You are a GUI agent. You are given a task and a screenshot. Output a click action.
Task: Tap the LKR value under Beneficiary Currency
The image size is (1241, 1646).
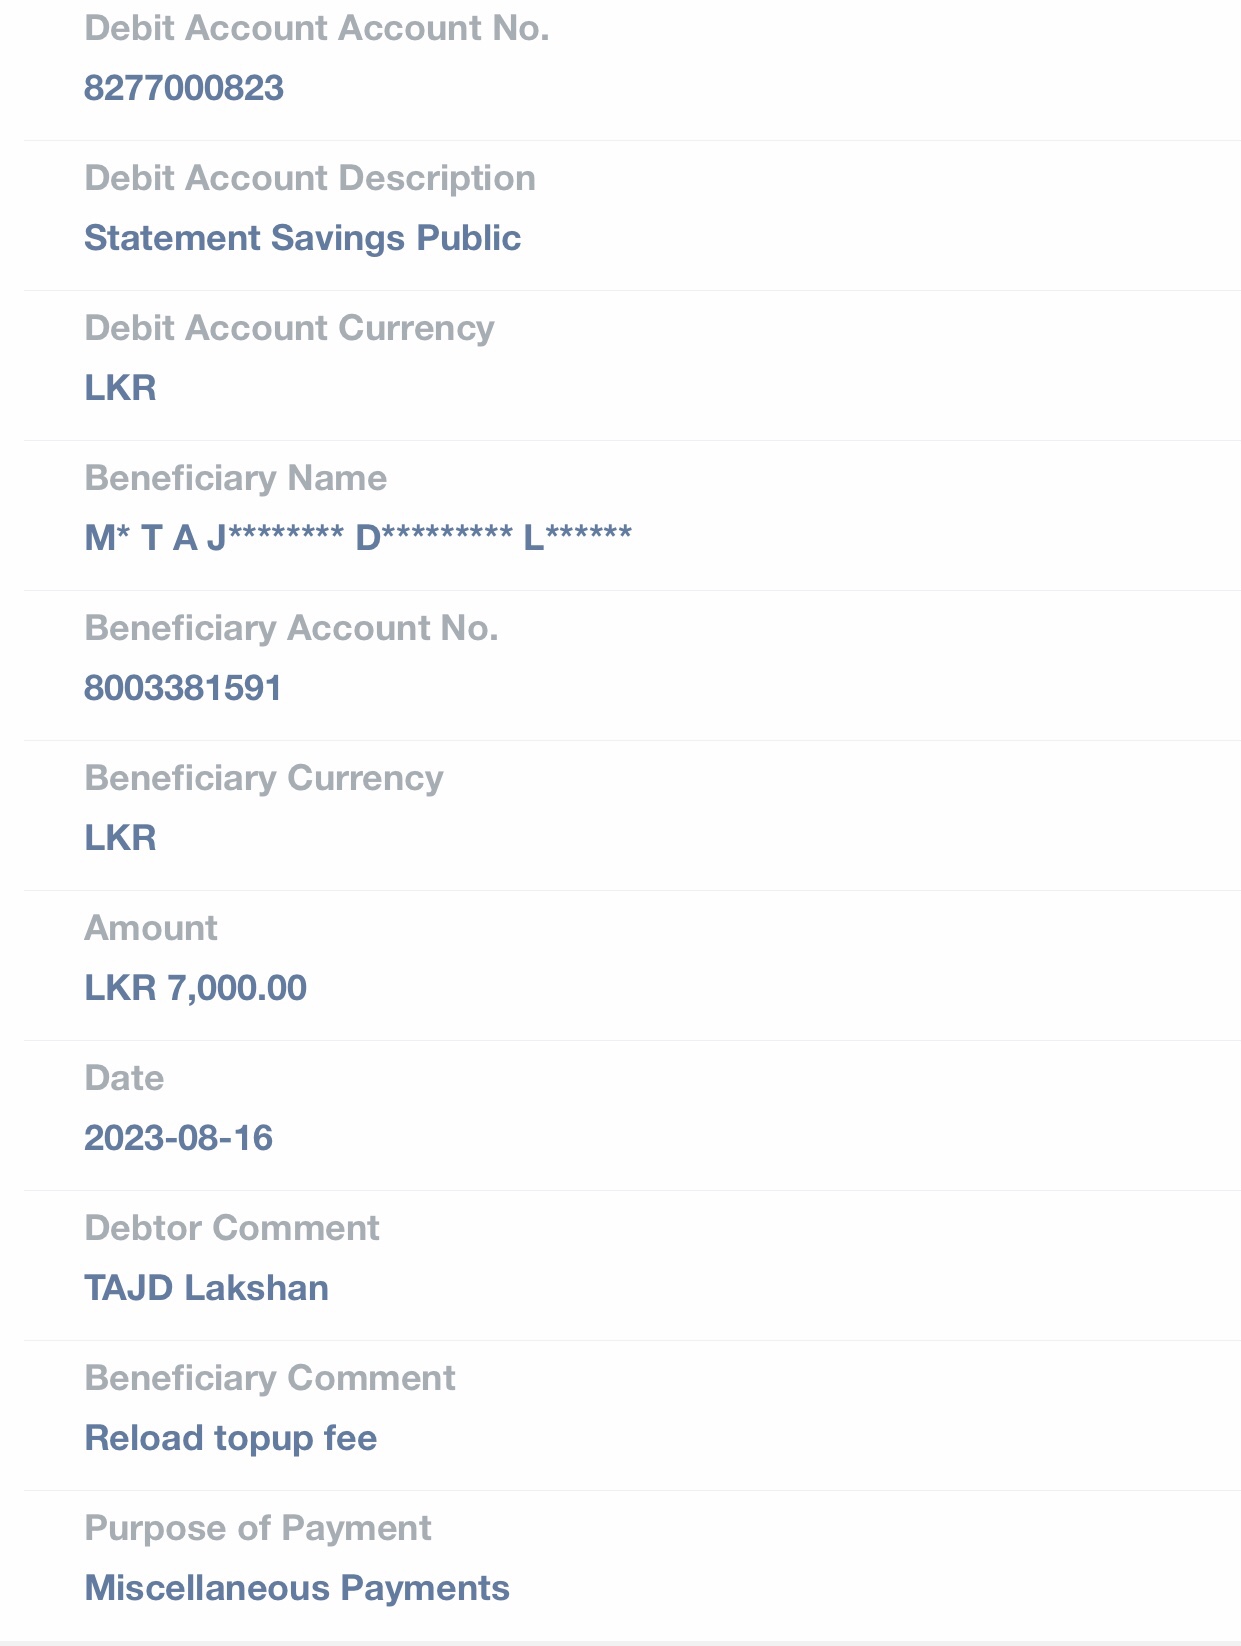pyautogui.click(x=120, y=838)
